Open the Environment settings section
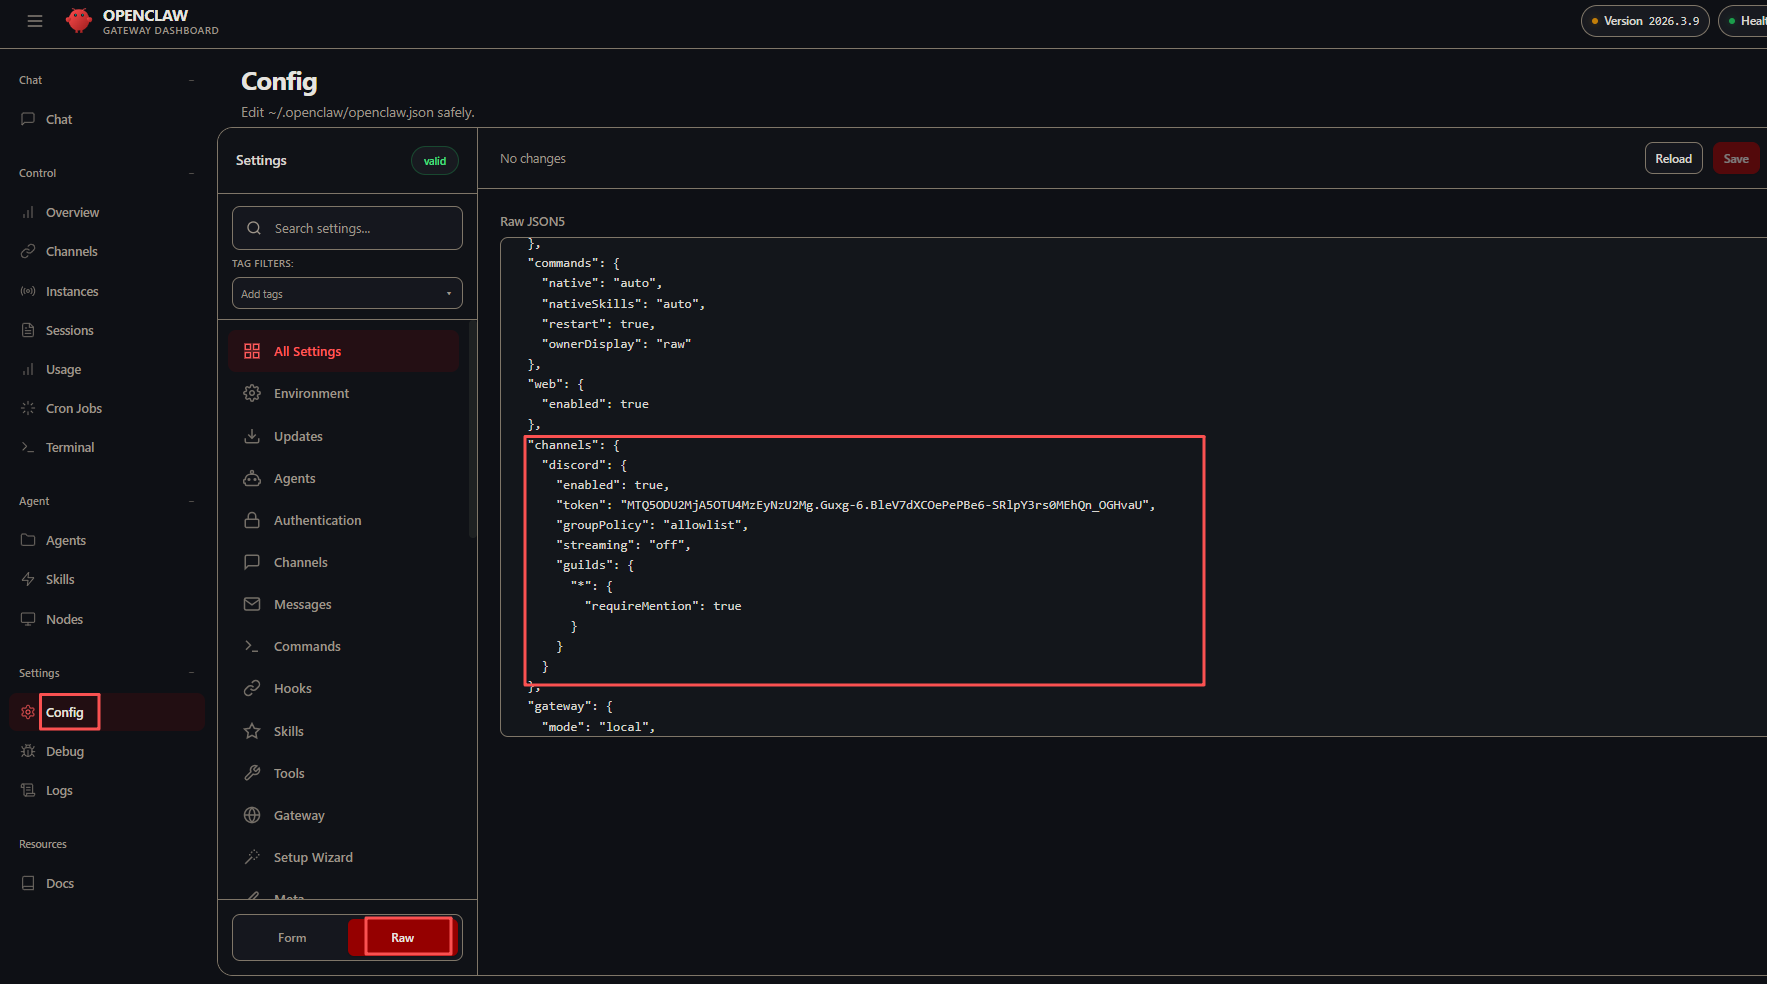 tap(343, 394)
